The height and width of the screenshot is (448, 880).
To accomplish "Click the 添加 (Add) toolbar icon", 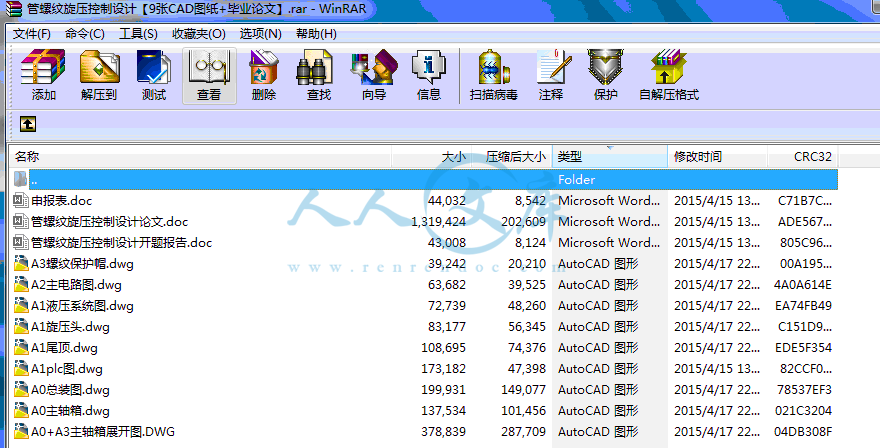I will pos(43,67).
